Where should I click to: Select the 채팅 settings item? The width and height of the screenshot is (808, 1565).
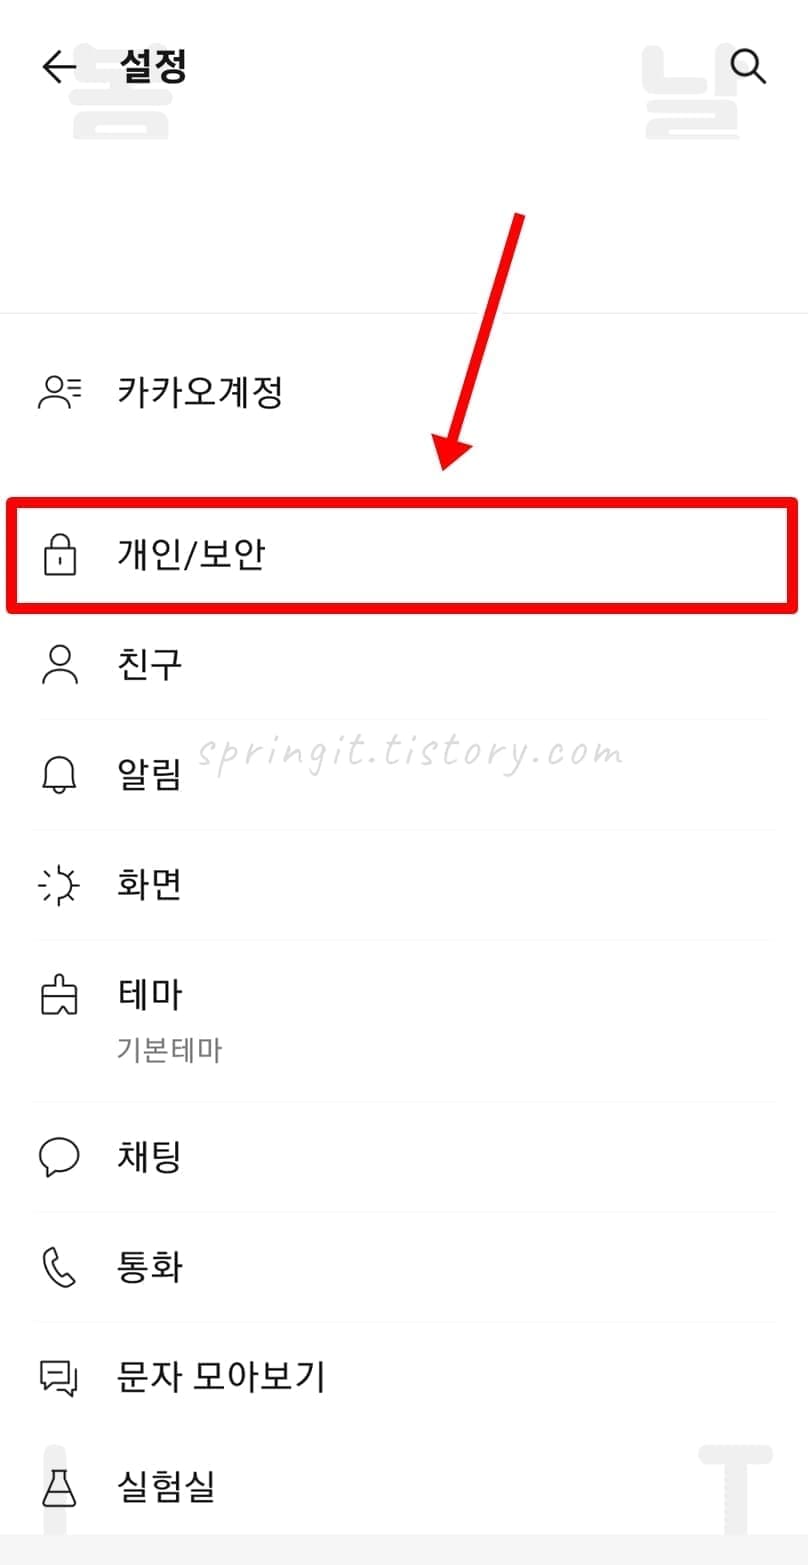[404, 1157]
